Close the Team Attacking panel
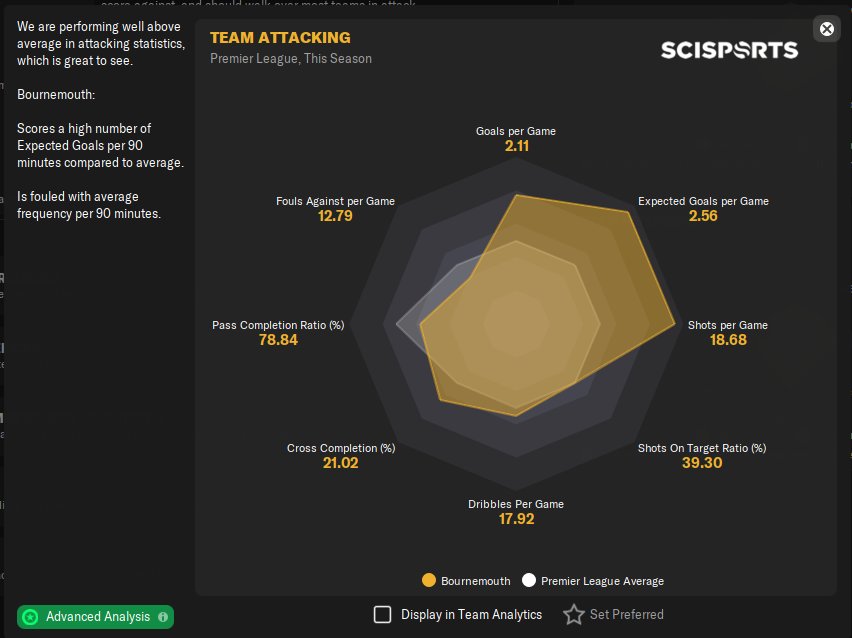The image size is (852, 638). coord(827,29)
